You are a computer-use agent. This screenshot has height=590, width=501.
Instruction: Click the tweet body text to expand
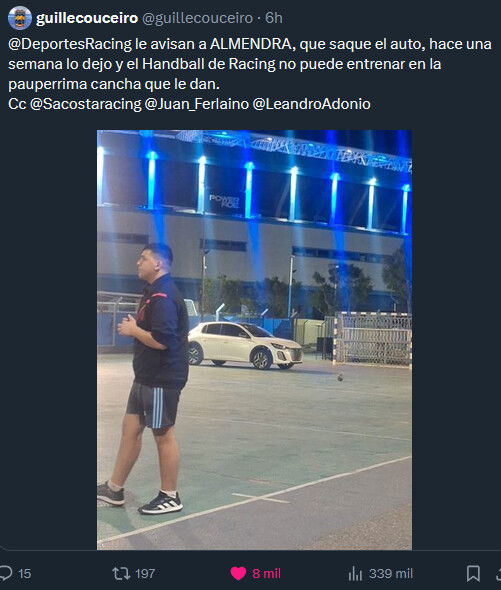(250, 74)
